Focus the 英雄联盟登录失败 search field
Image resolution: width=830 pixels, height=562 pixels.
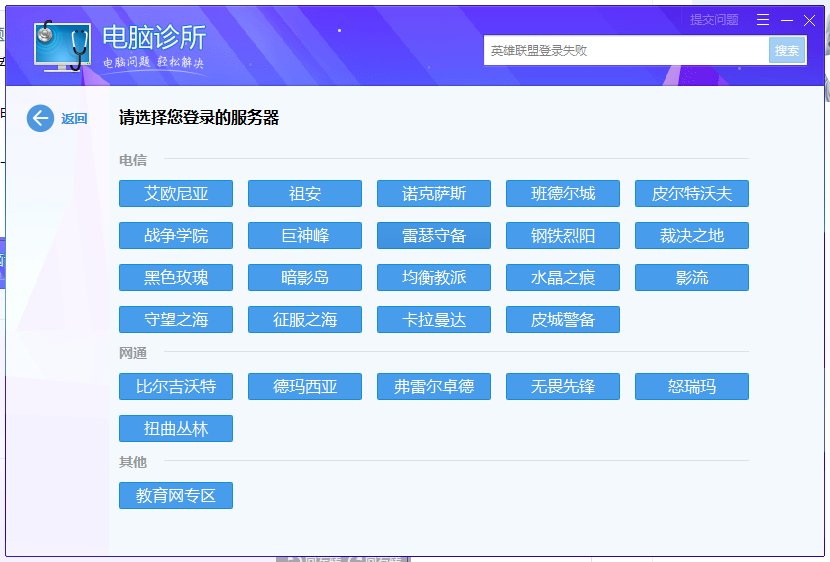[x=626, y=51]
